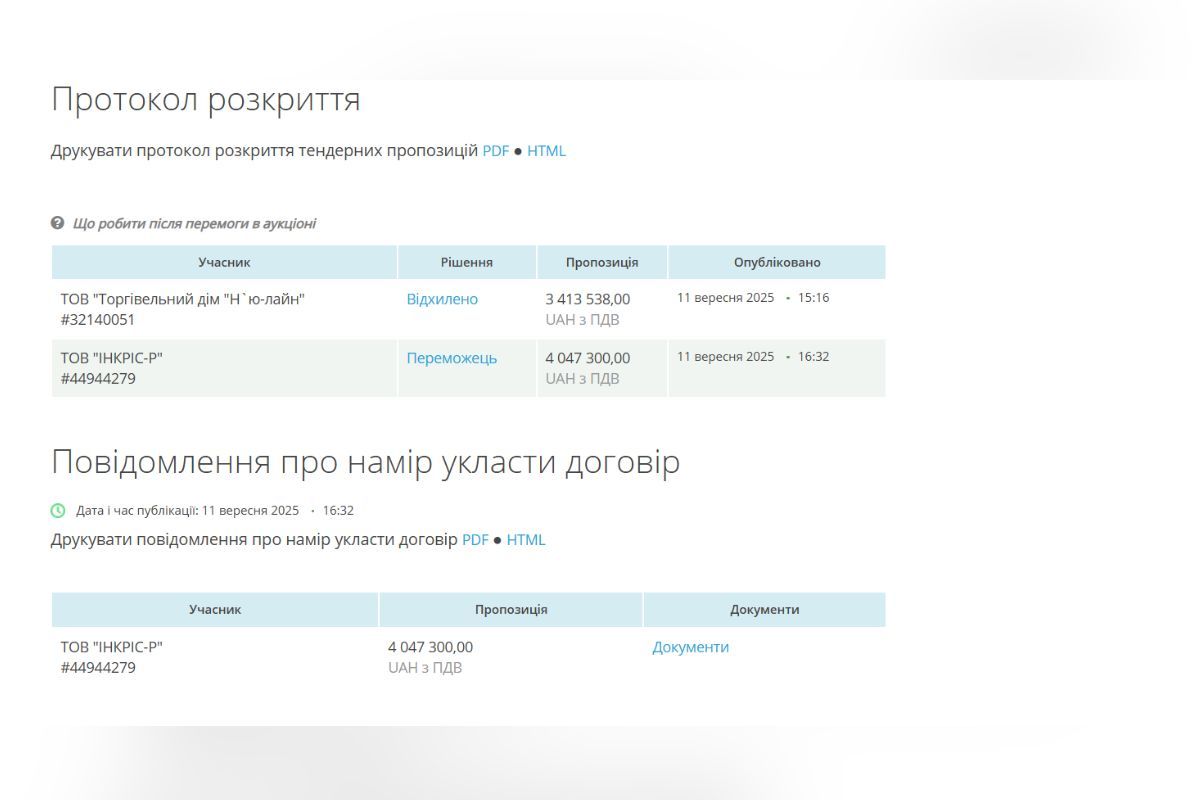Open HTML version of протокол розкриття
The width and height of the screenshot is (1200, 800).
click(546, 151)
